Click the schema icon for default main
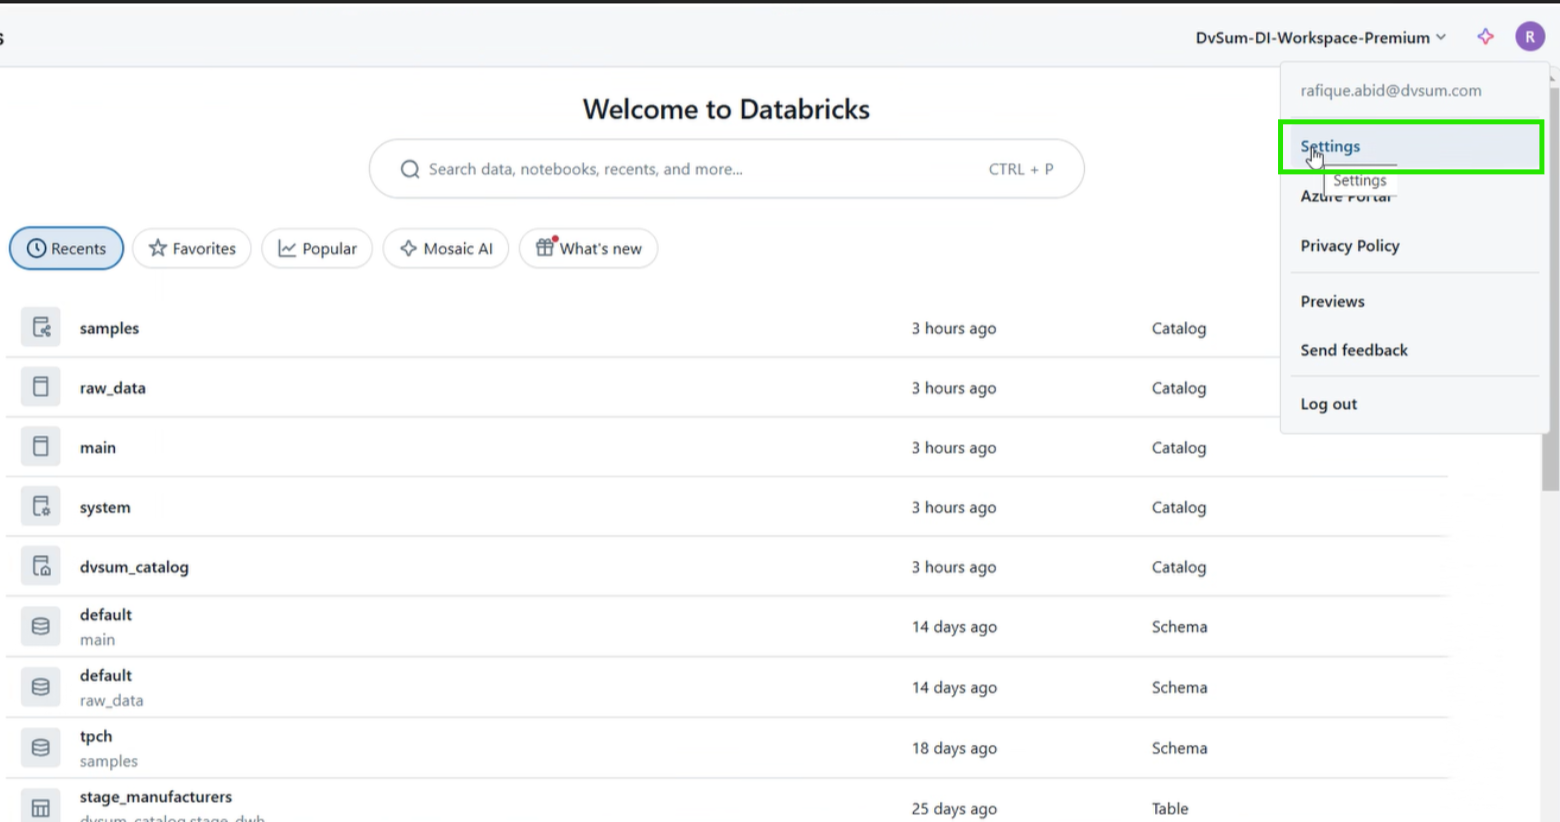This screenshot has width=1560, height=822. click(x=41, y=626)
